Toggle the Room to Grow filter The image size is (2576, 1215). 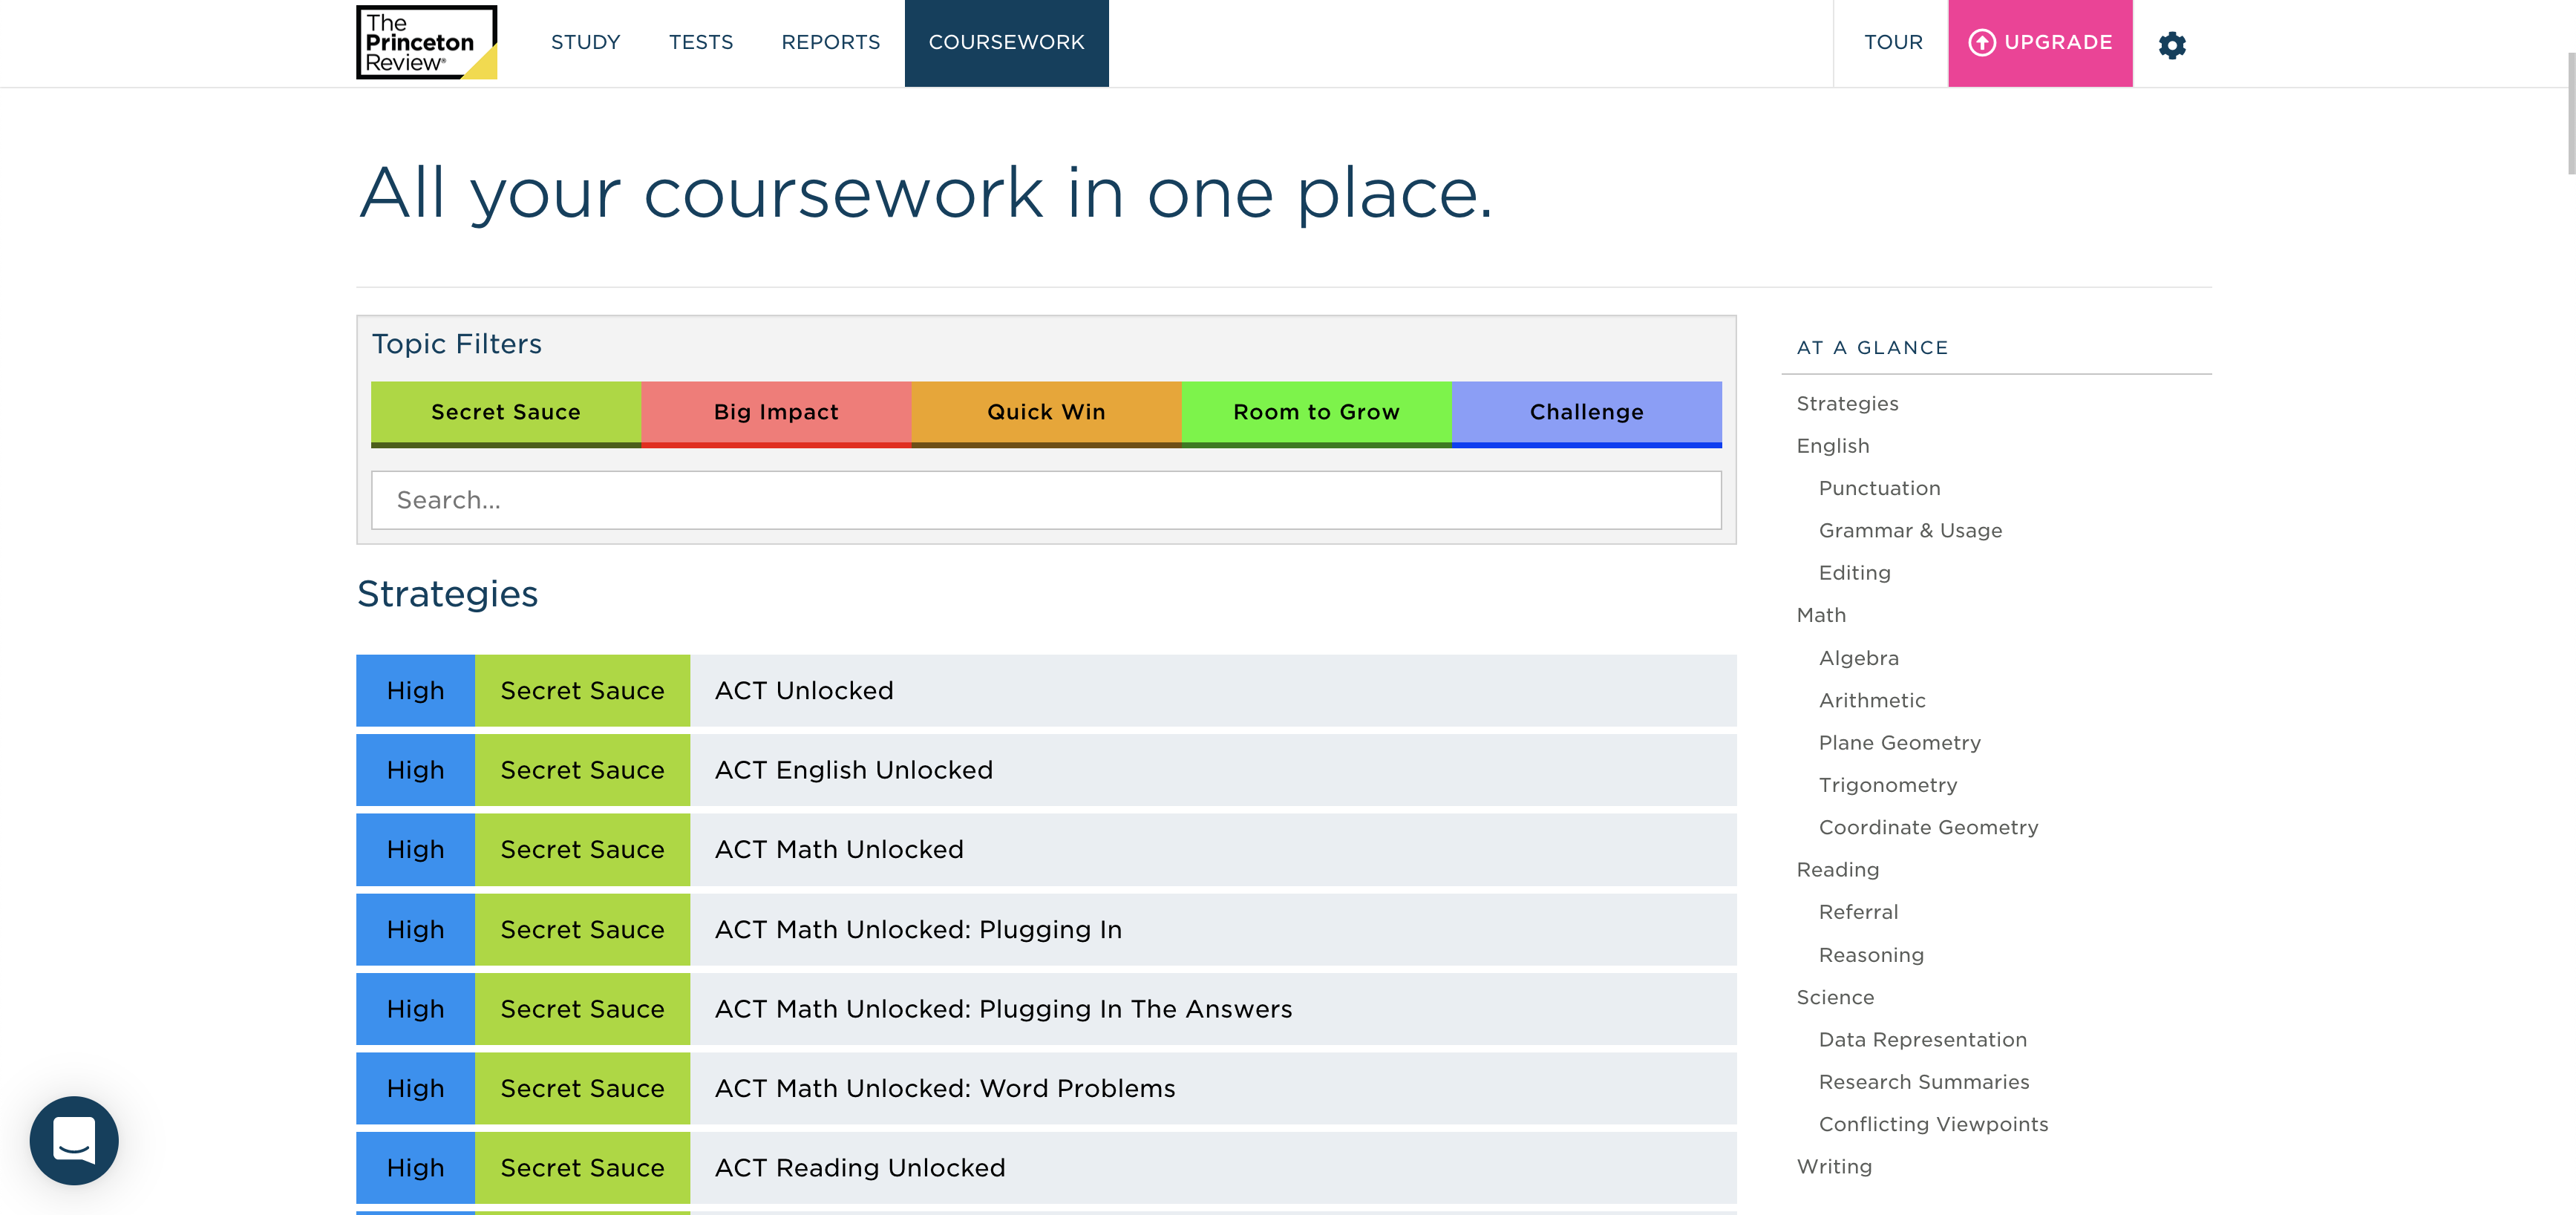(x=1315, y=412)
